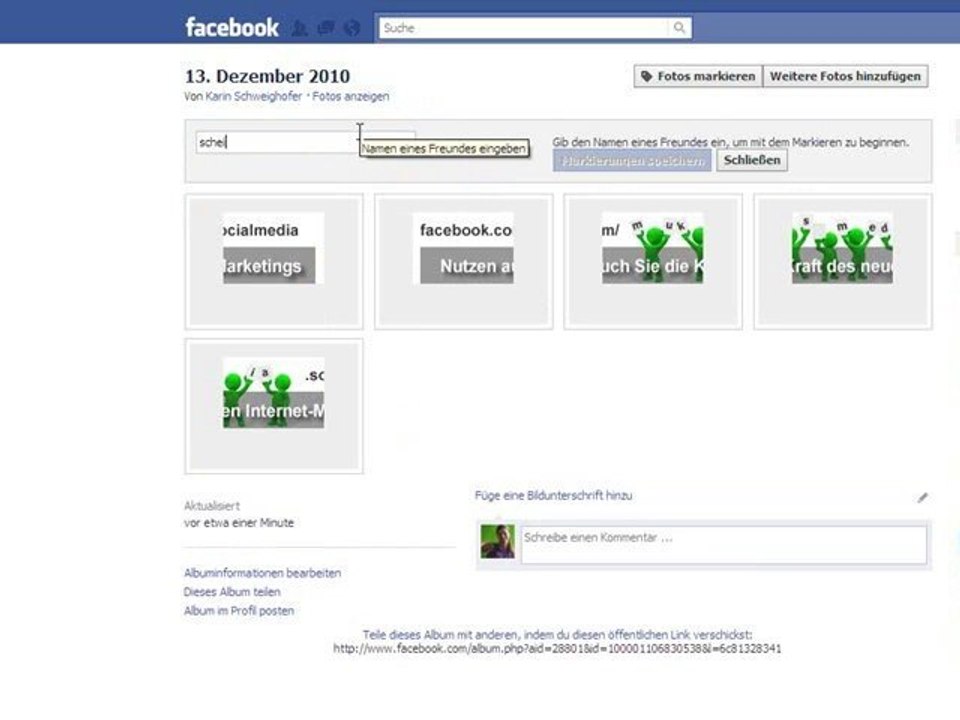Select the 'raft des neu' photo thumbnail

842,261
